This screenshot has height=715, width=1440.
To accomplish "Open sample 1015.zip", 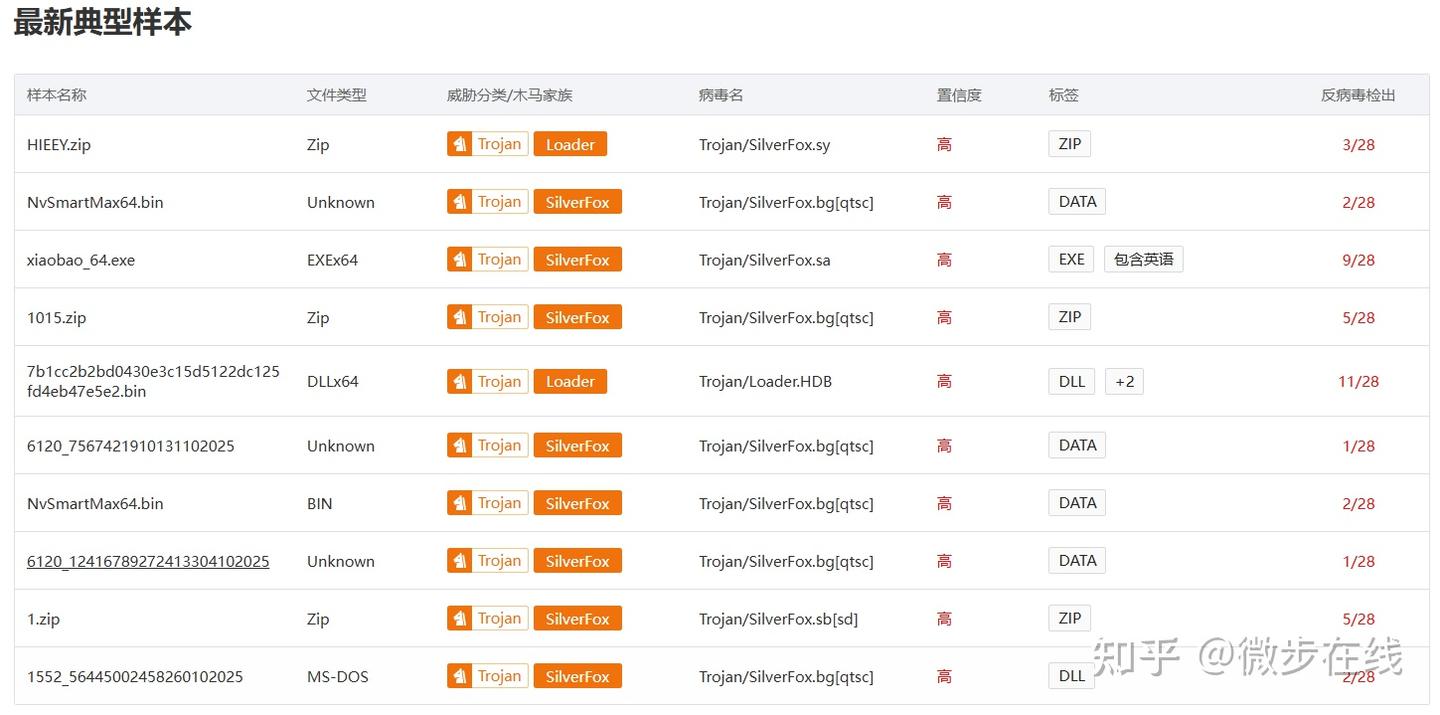I will point(57,318).
